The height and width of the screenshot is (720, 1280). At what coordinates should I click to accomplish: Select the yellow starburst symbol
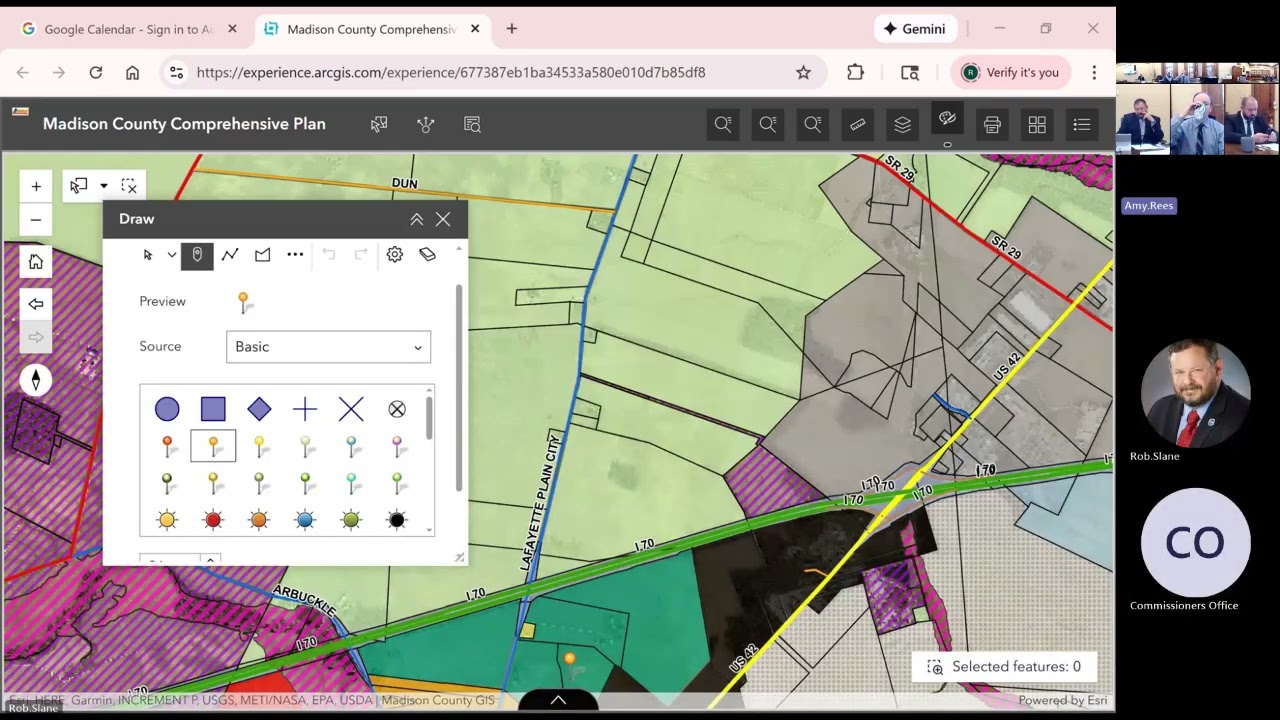pyautogui.click(x=167, y=520)
